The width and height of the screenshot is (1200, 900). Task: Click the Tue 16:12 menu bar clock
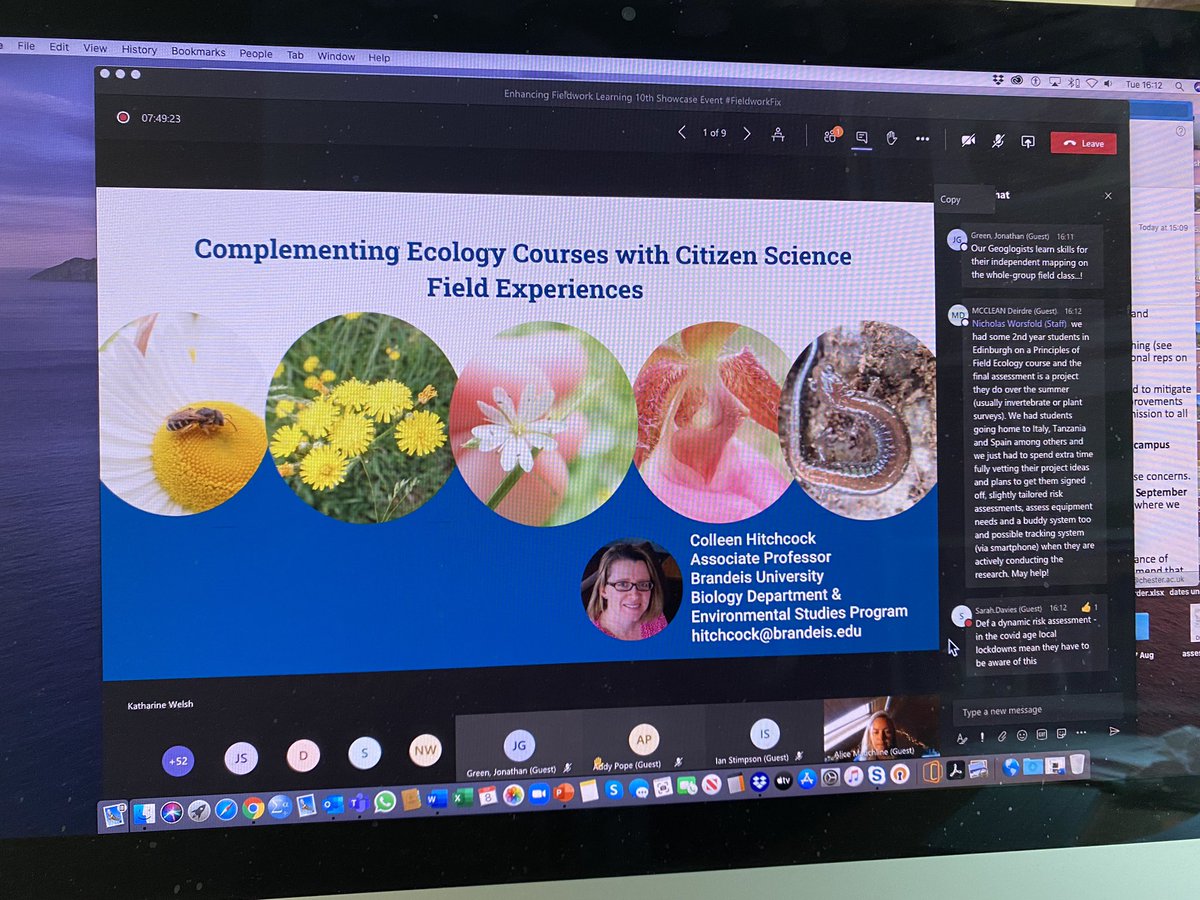tap(1144, 85)
